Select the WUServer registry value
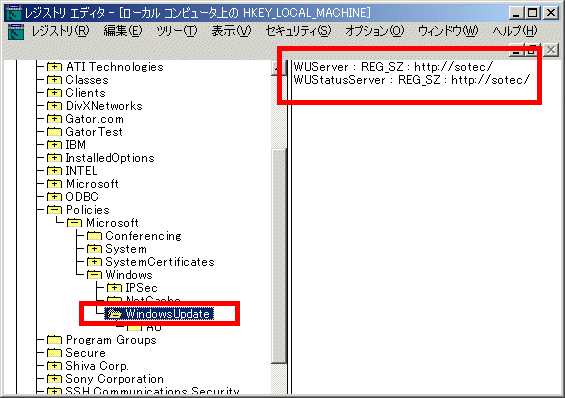This screenshot has height=398, width=565. tap(393, 67)
